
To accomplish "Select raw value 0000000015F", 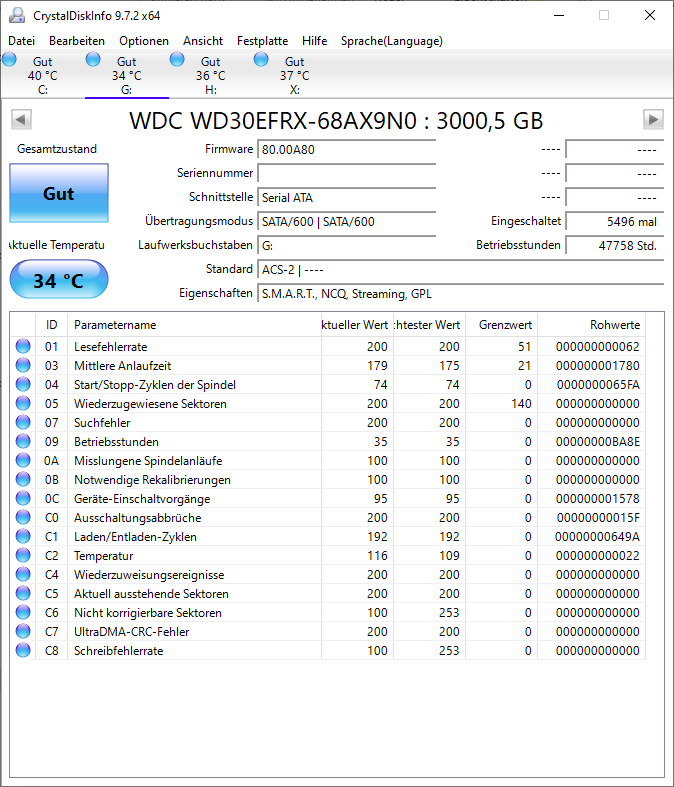I will point(598,518).
